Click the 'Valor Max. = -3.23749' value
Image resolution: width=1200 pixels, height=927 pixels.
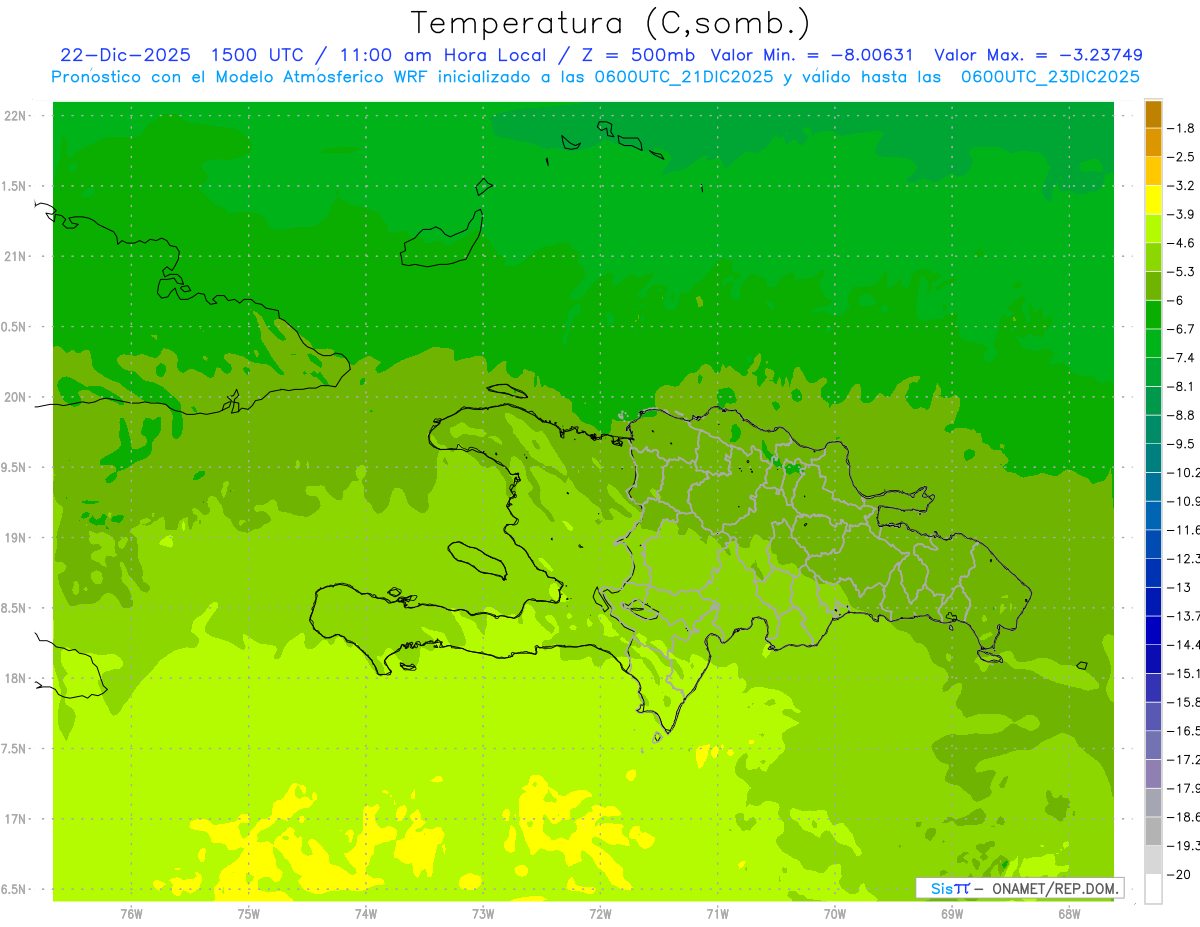pyautogui.click(x=1038, y=55)
